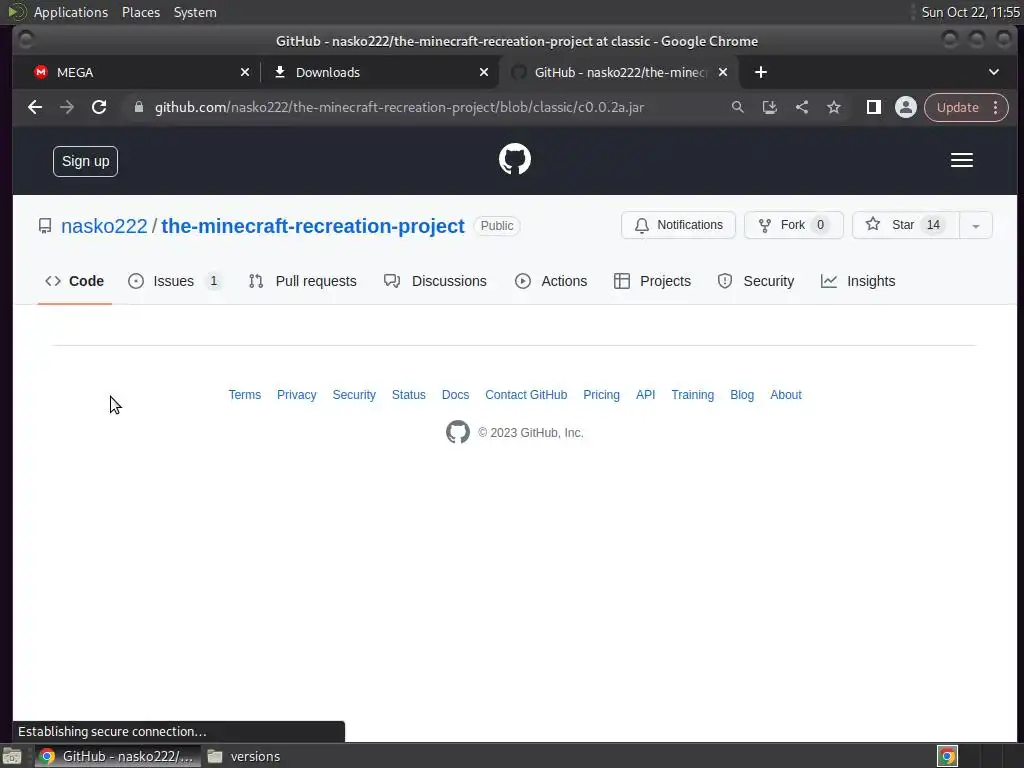This screenshot has width=1024, height=768.
Task: Click the Chrome Update button
Action: [957, 107]
